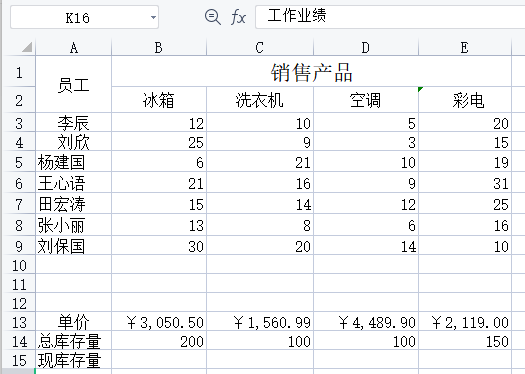This screenshot has width=525, height=374.
Task: Select column D header
Action: (366, 48)
